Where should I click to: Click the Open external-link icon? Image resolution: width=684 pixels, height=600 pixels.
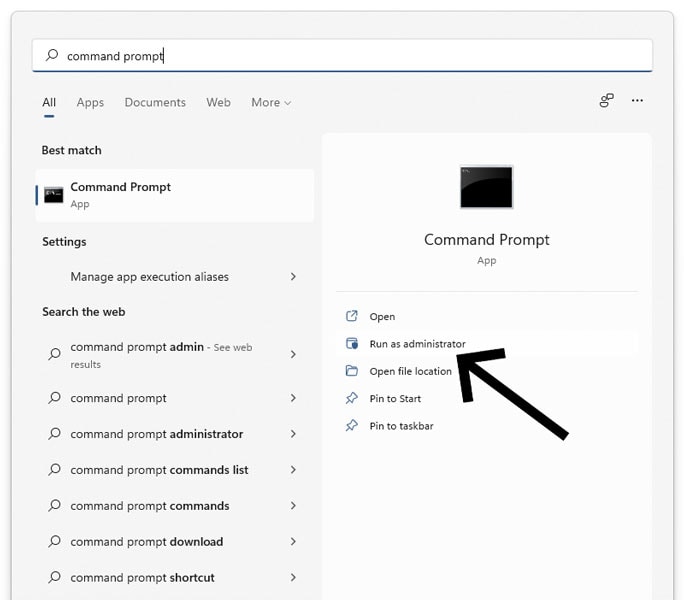click(x=352, y=316)
